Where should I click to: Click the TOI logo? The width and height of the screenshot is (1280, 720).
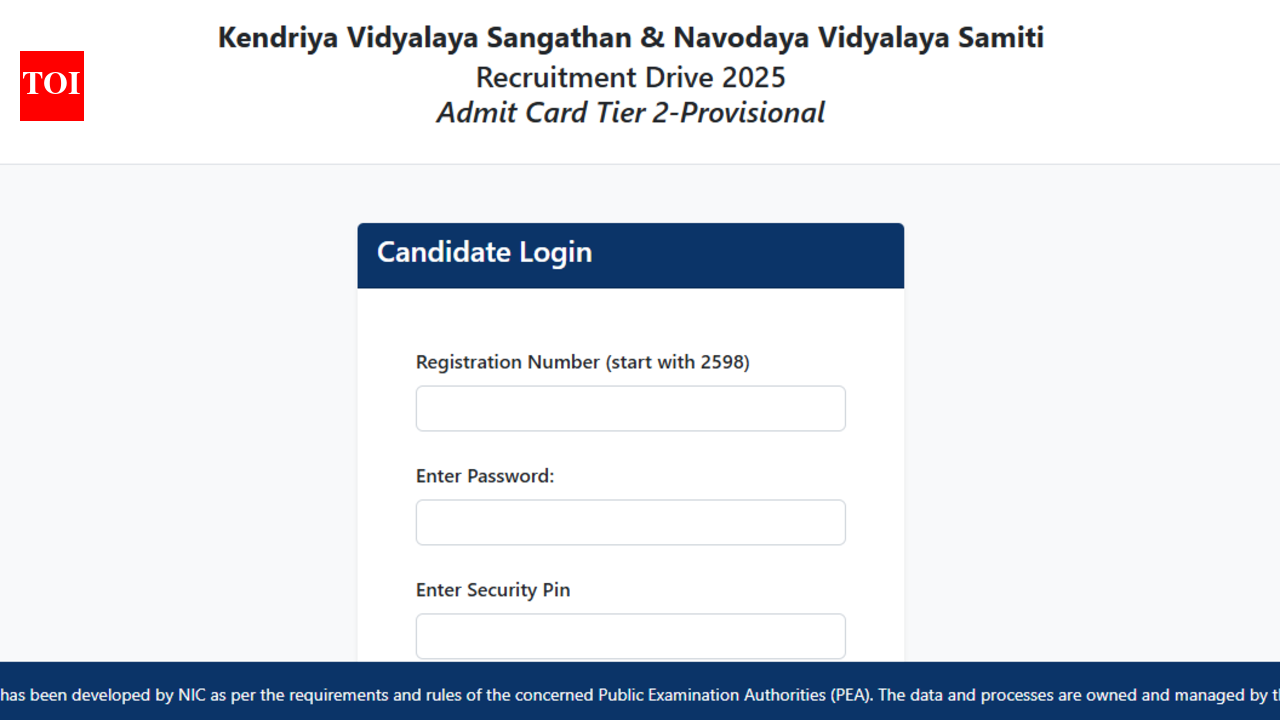coord(51,86)
